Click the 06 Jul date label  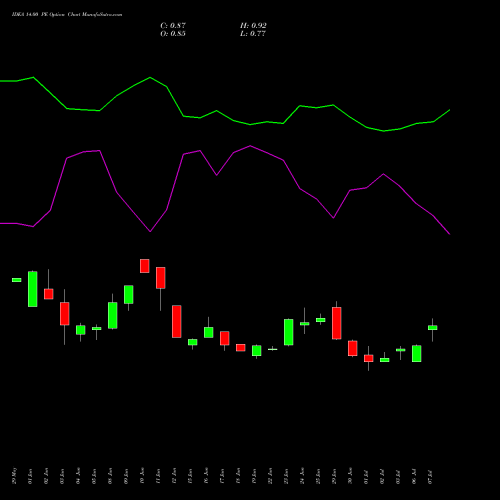point(414,476)
